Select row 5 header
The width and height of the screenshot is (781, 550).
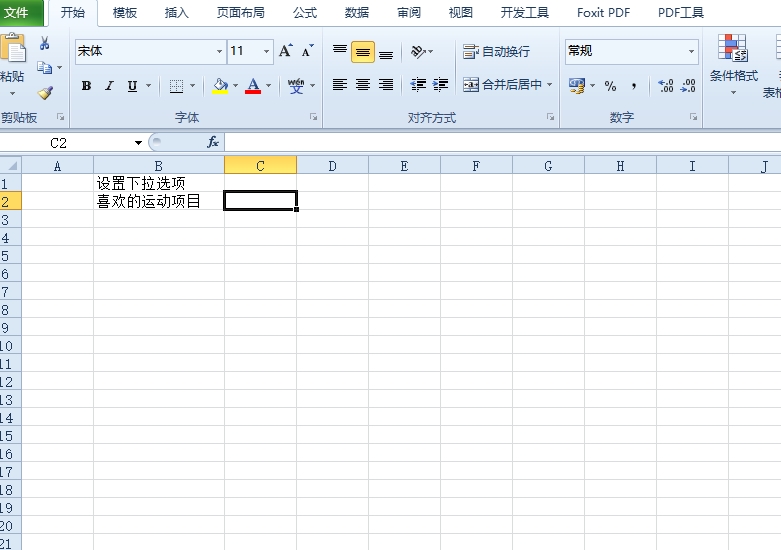[x=10, y=256]
